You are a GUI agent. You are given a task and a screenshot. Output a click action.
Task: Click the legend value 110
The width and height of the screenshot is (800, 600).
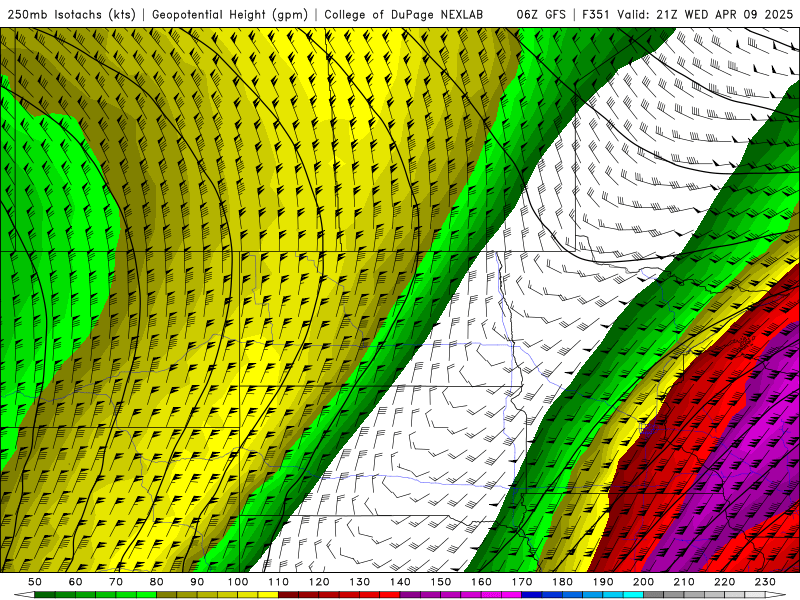point(279,582)
